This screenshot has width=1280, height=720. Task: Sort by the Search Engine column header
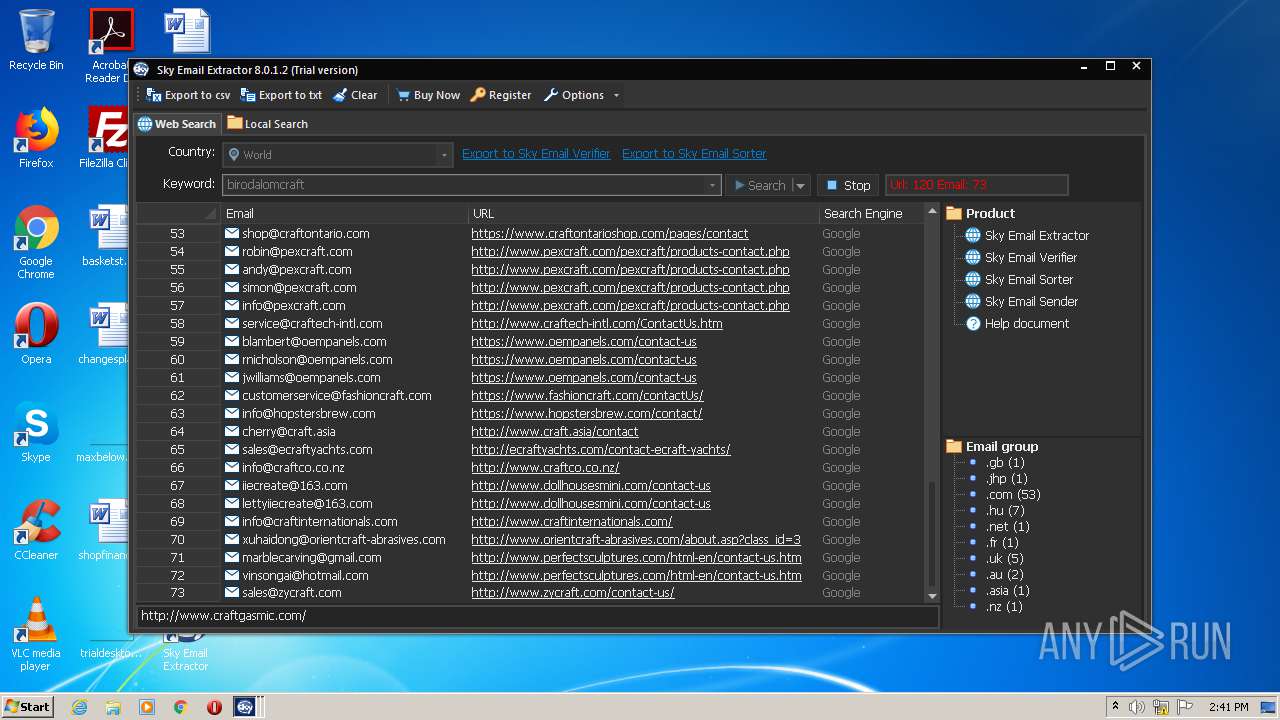[870, 213]
